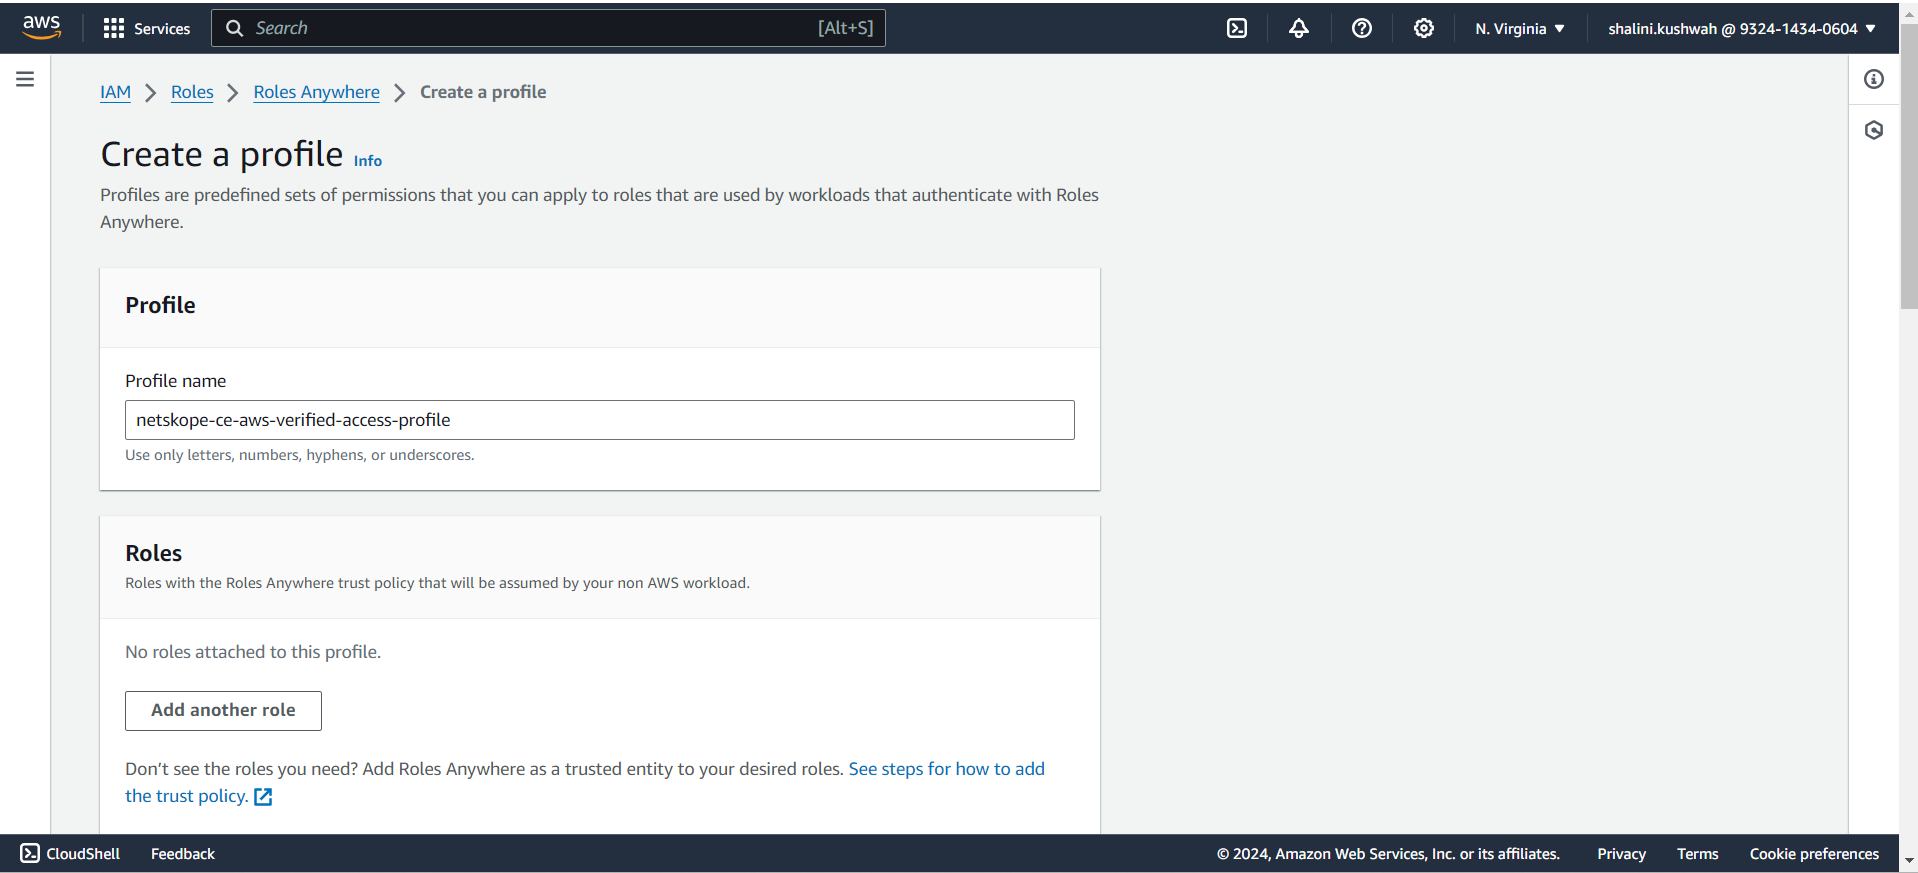Open CloudShell from the top navigation bar
This screenshot has width=1918, height=873.
point(1237,28)
